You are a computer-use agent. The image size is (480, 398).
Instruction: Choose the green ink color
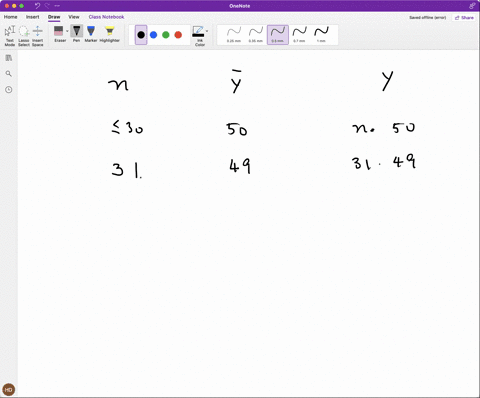[x=166, y=35]
